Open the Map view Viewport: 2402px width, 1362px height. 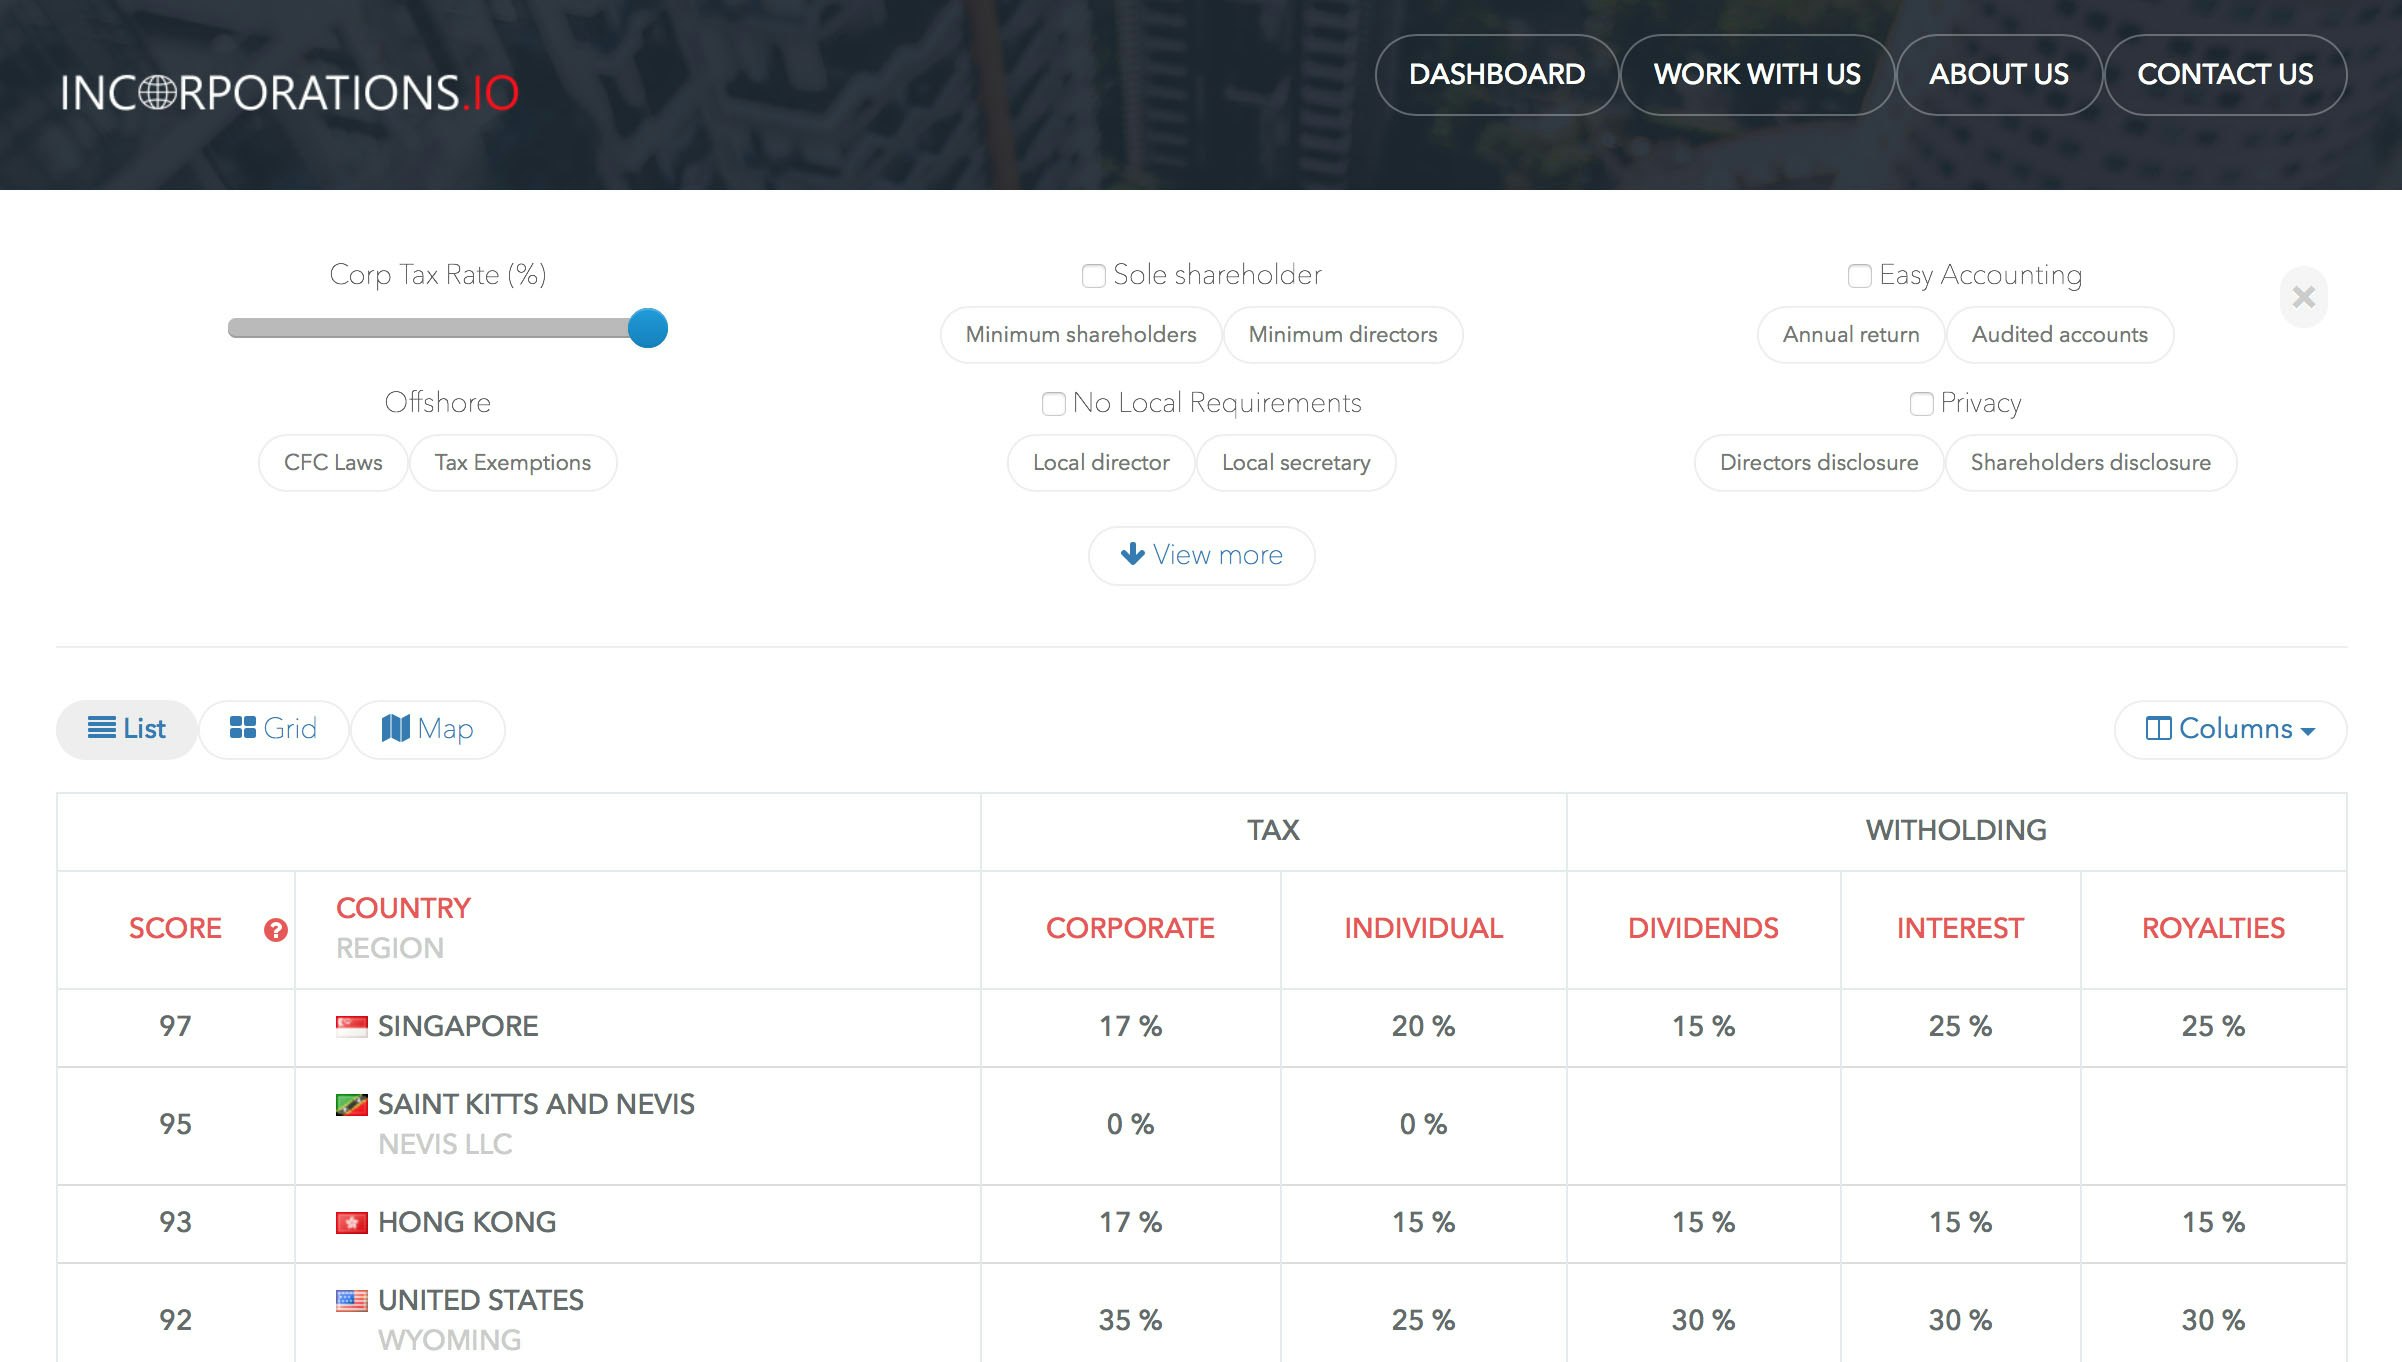(428, 729)
